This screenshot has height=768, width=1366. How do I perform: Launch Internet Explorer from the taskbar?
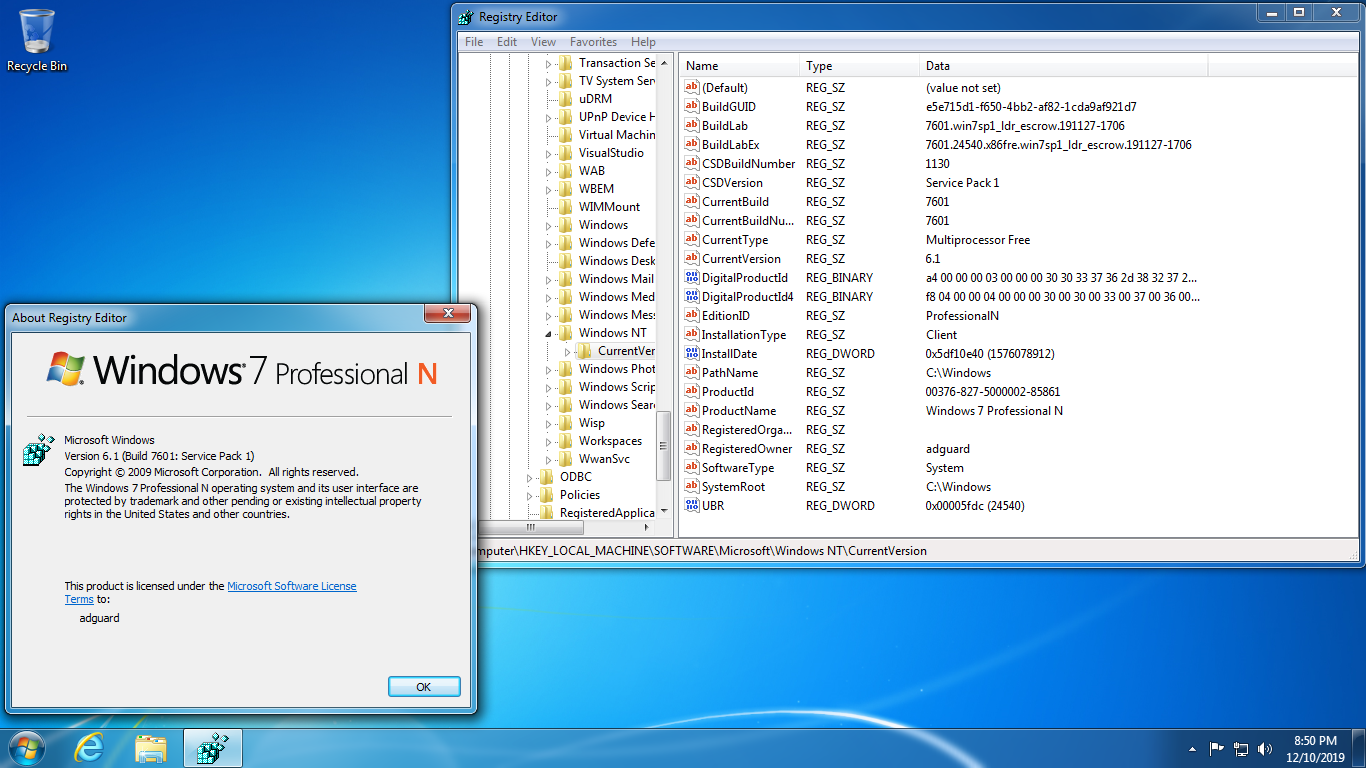(x=90, y=748)
